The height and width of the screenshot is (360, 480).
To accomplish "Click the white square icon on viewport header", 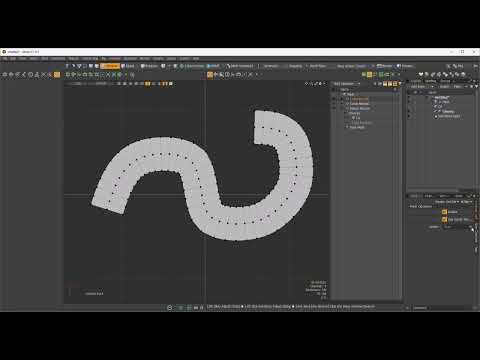I will [x=171, y=84].
